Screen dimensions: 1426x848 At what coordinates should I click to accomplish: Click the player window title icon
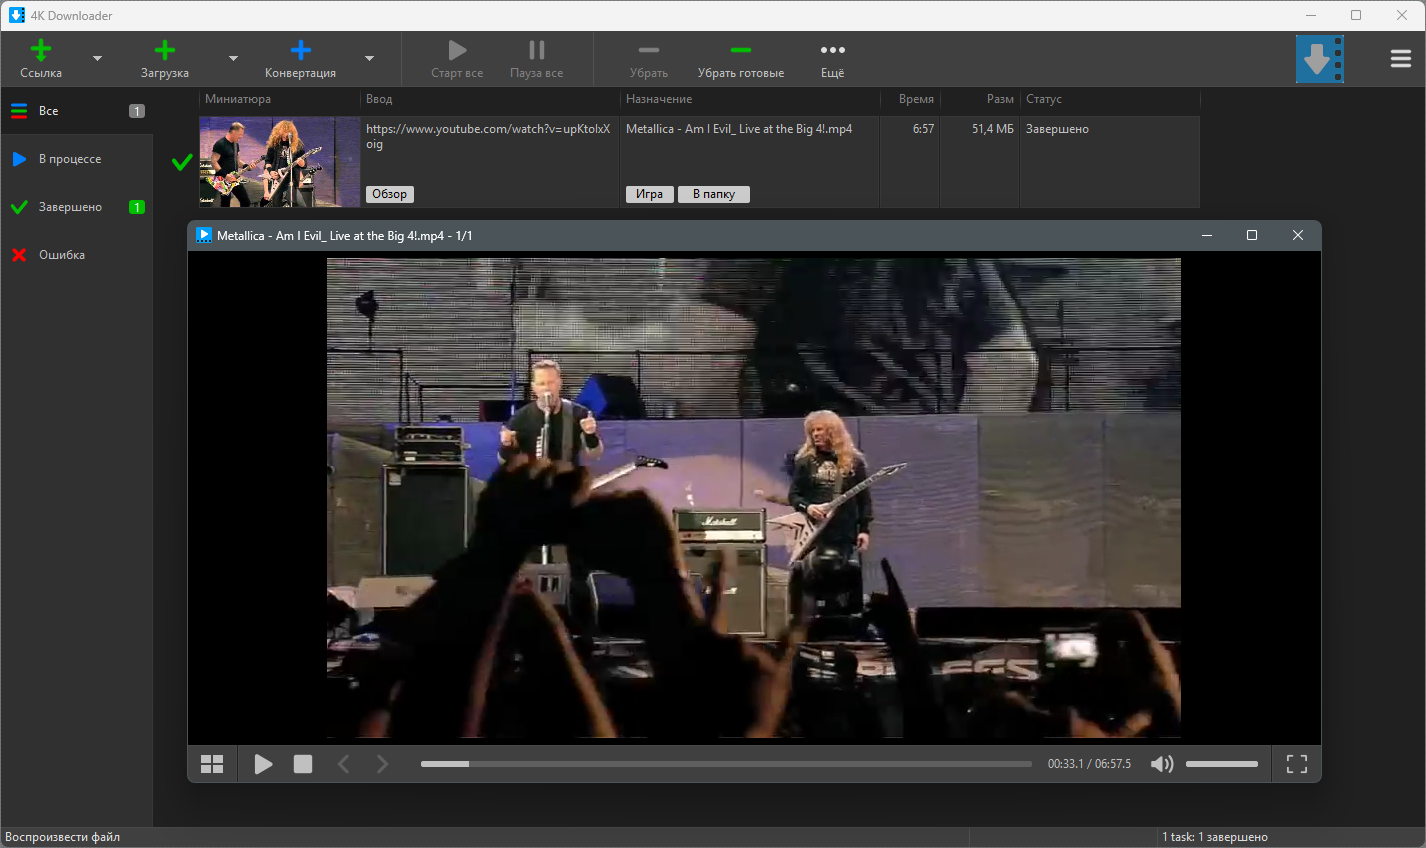[x=204, y=235]
